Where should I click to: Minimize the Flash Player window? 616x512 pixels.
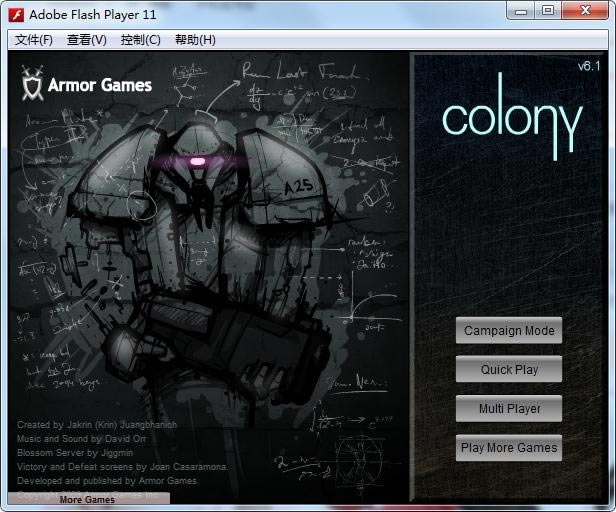click(x=520, y=11)
